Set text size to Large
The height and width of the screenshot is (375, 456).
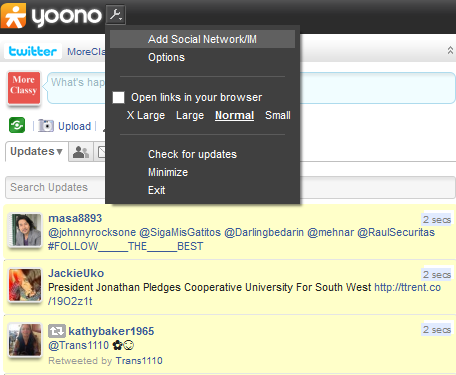click(190, 115)
